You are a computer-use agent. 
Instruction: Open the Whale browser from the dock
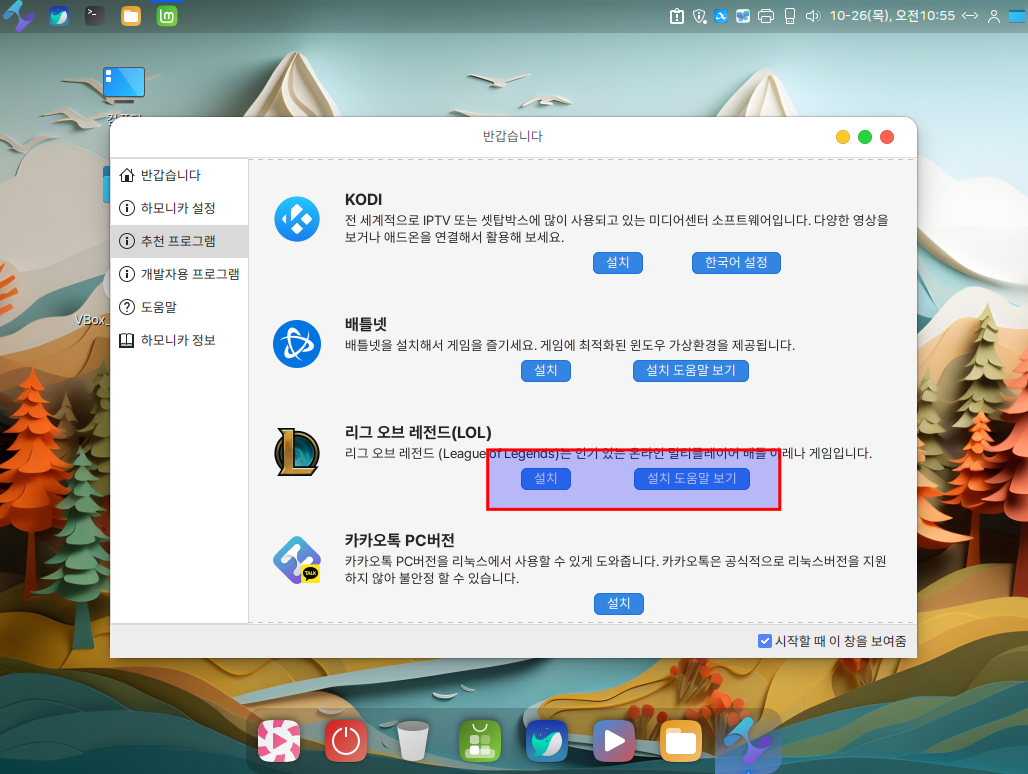click(547, 741)
